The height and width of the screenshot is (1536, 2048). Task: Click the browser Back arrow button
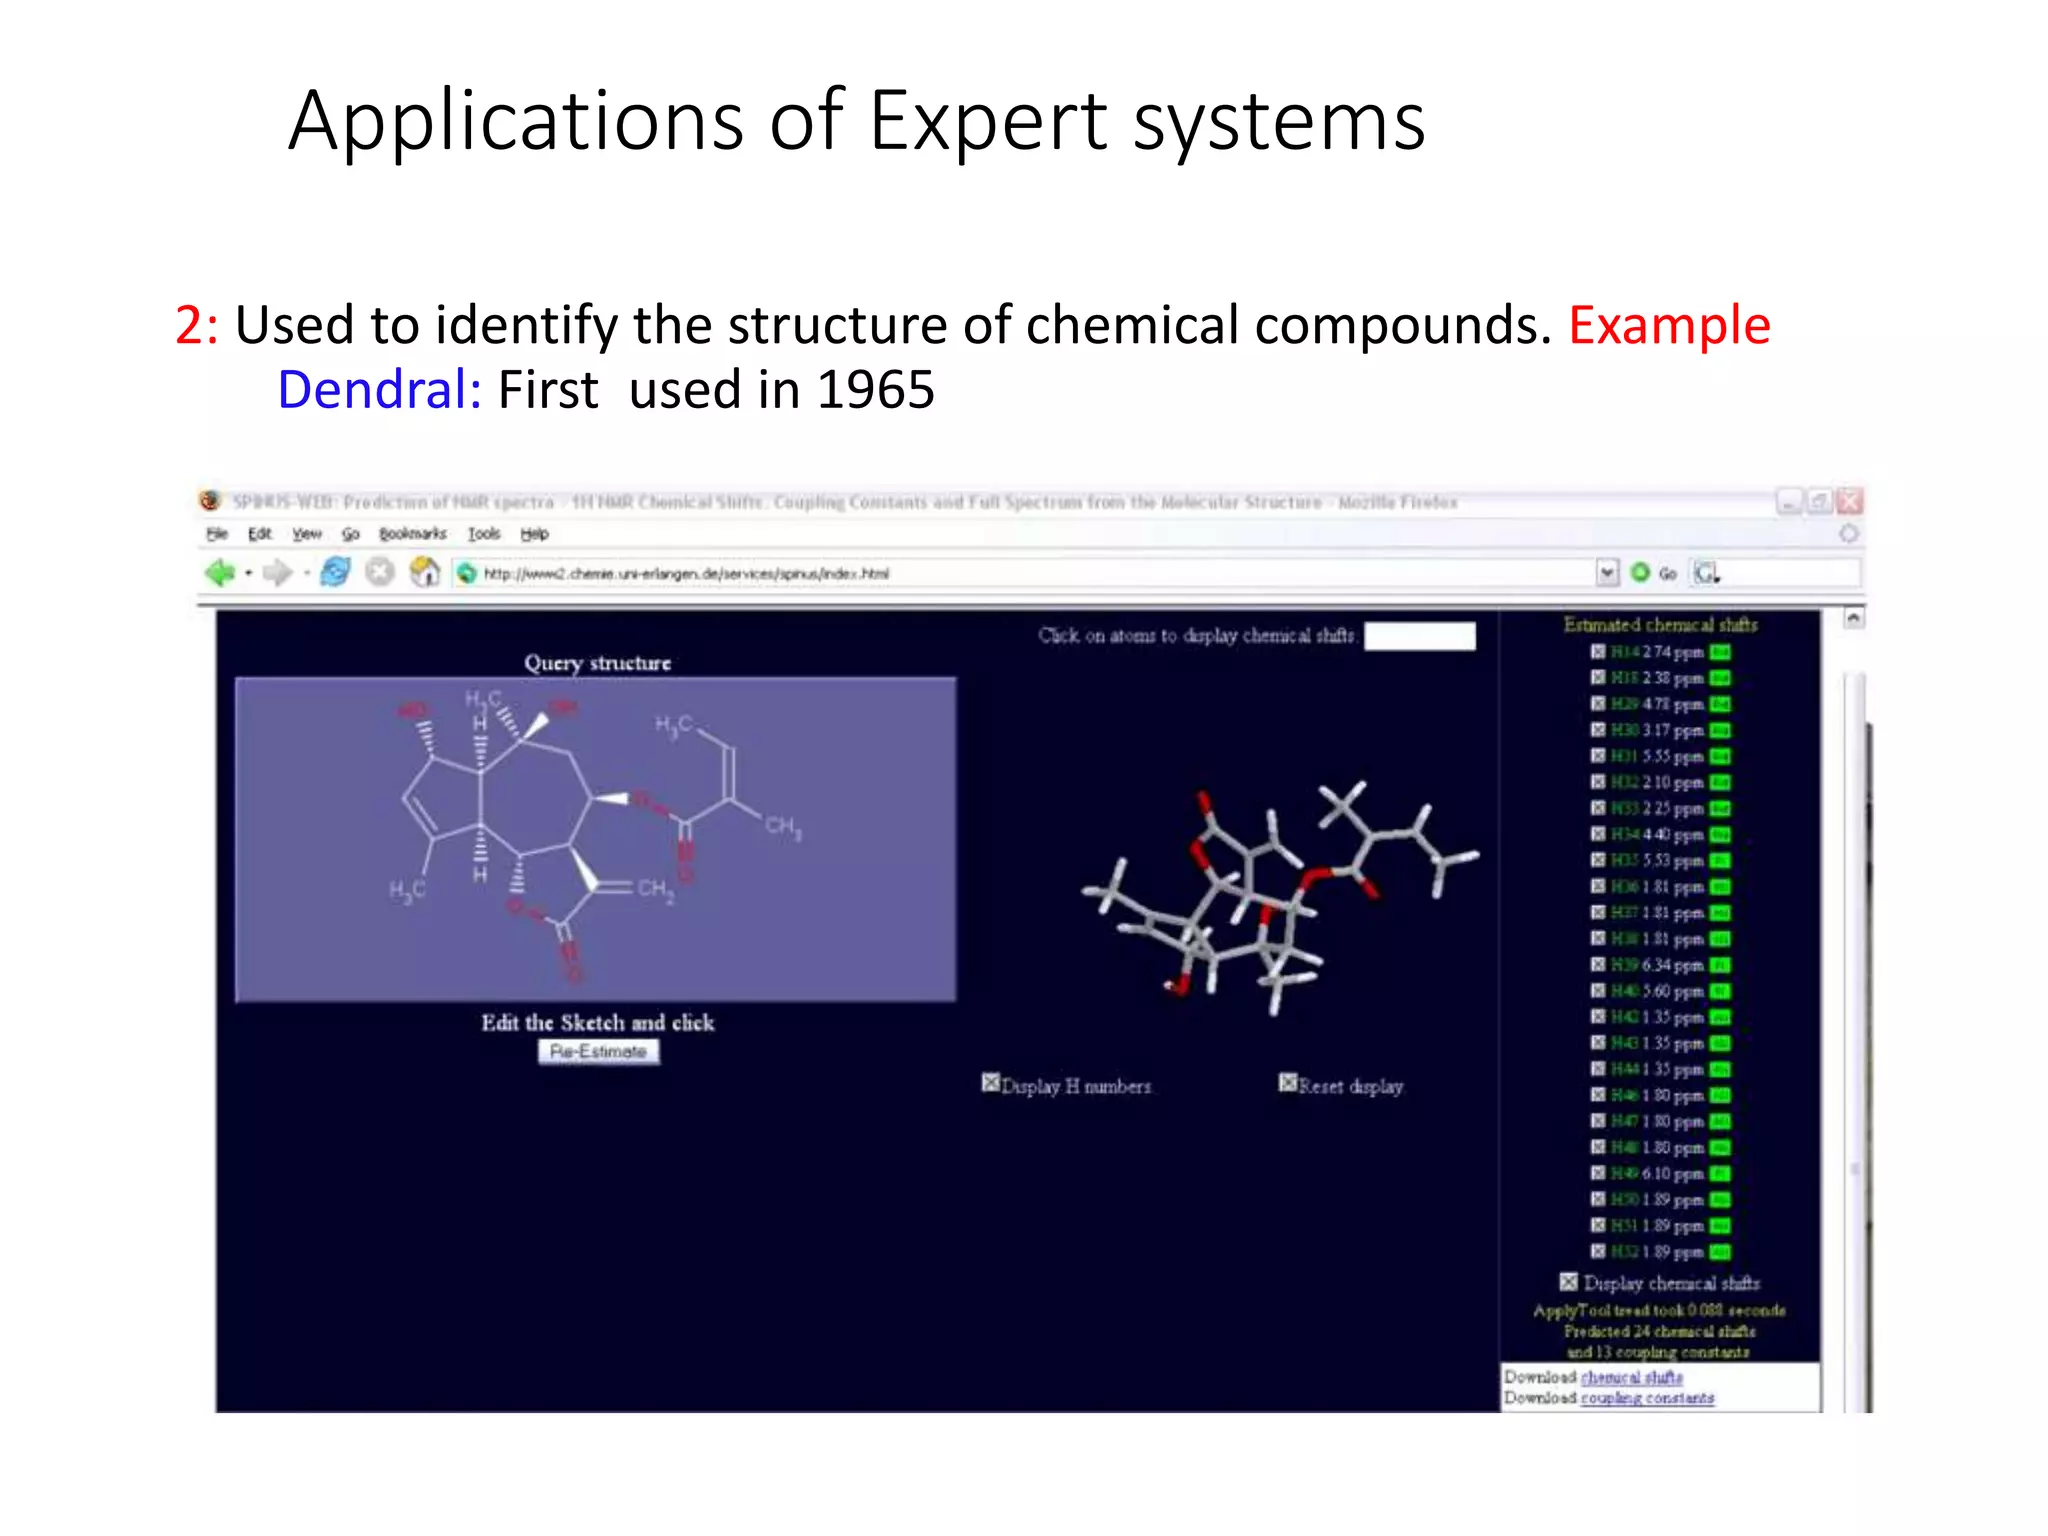coord(219,573)
